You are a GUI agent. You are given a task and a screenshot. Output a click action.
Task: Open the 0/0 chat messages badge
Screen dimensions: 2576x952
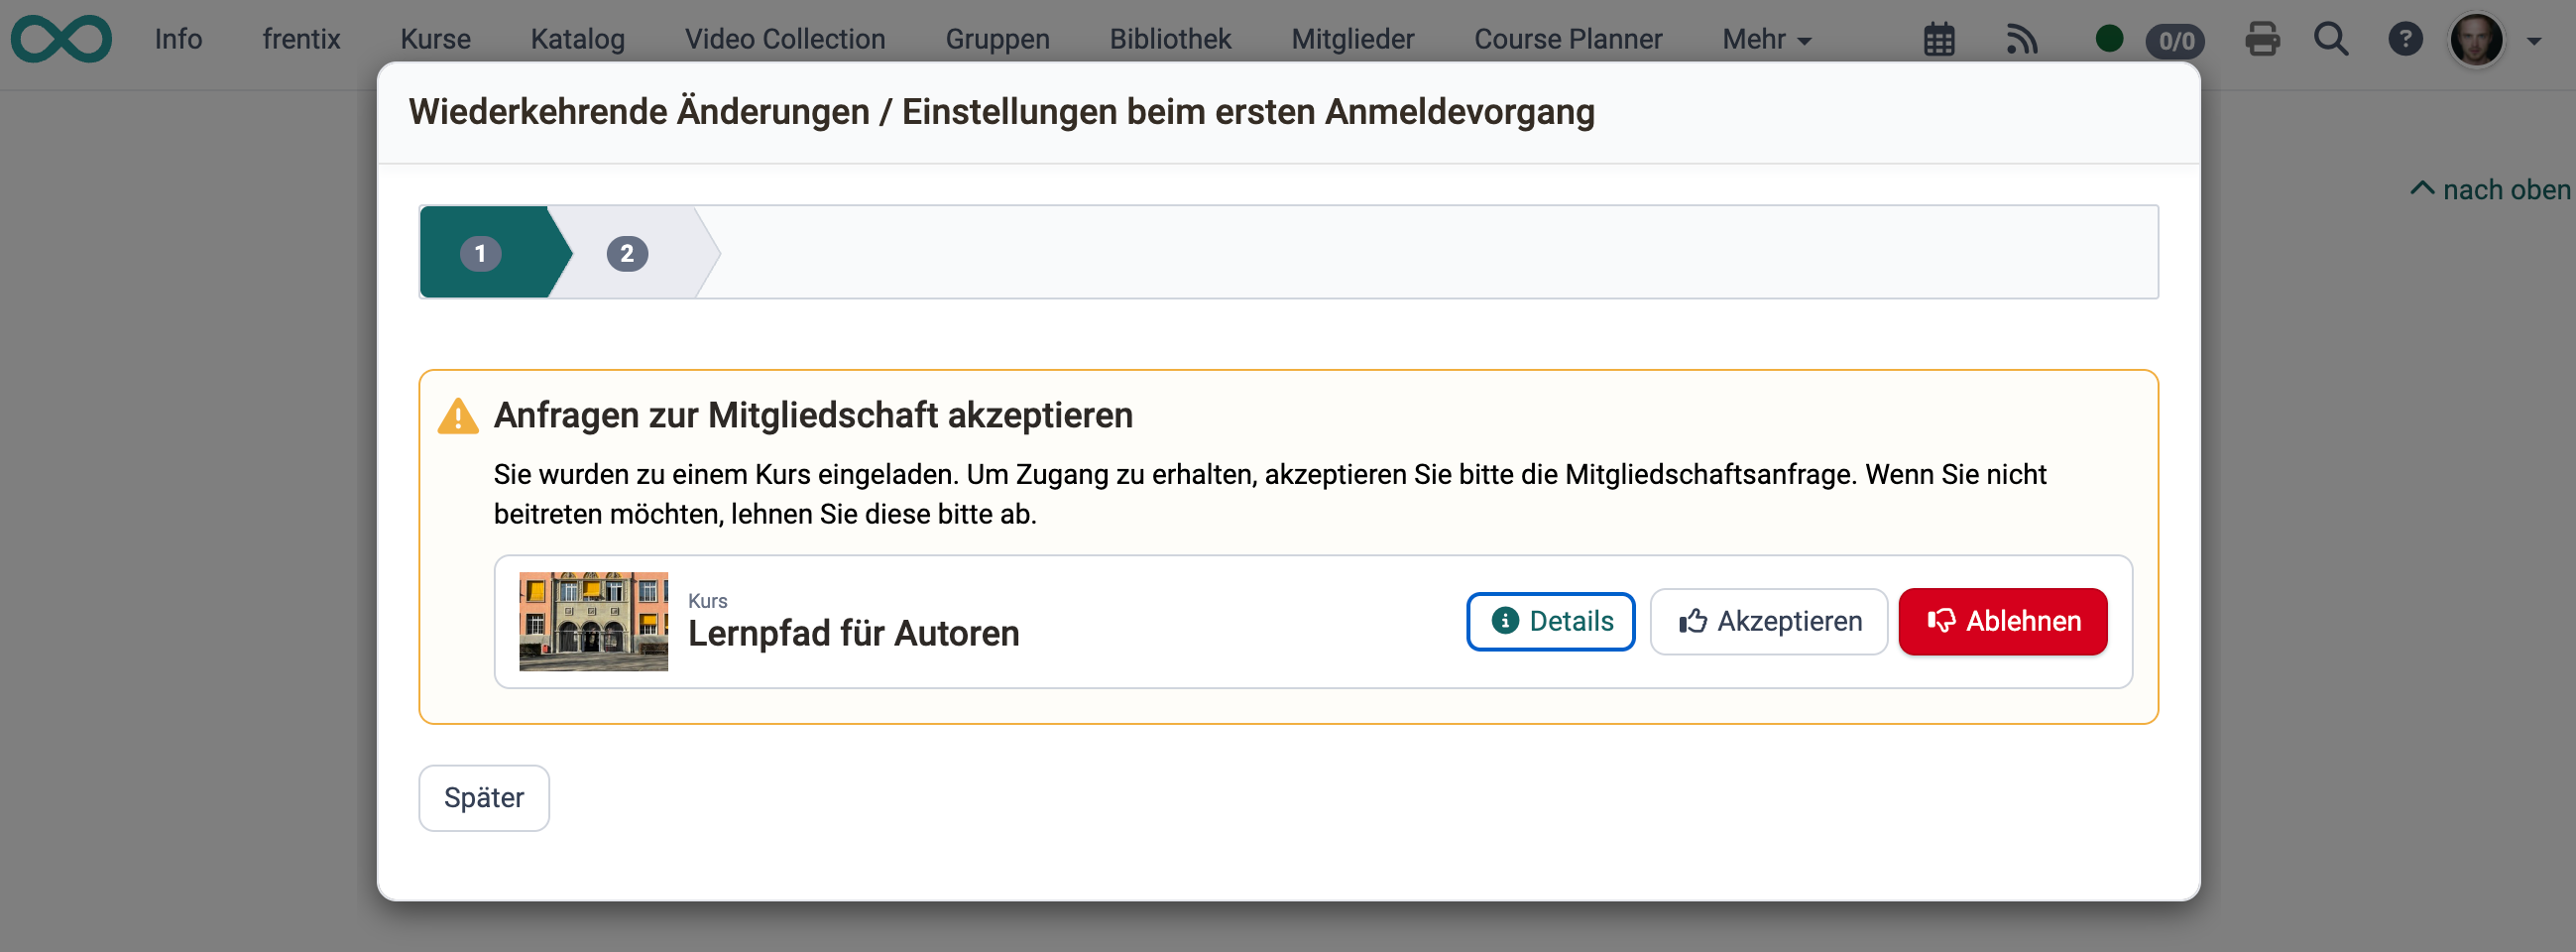coord(2175,40)
